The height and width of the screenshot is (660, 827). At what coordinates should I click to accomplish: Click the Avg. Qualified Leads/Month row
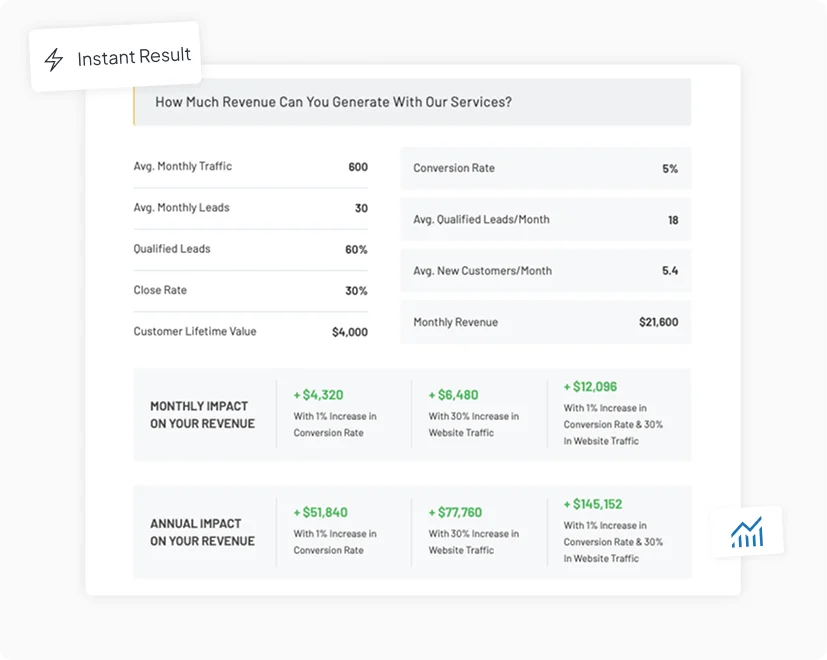(x=545, y=219)
